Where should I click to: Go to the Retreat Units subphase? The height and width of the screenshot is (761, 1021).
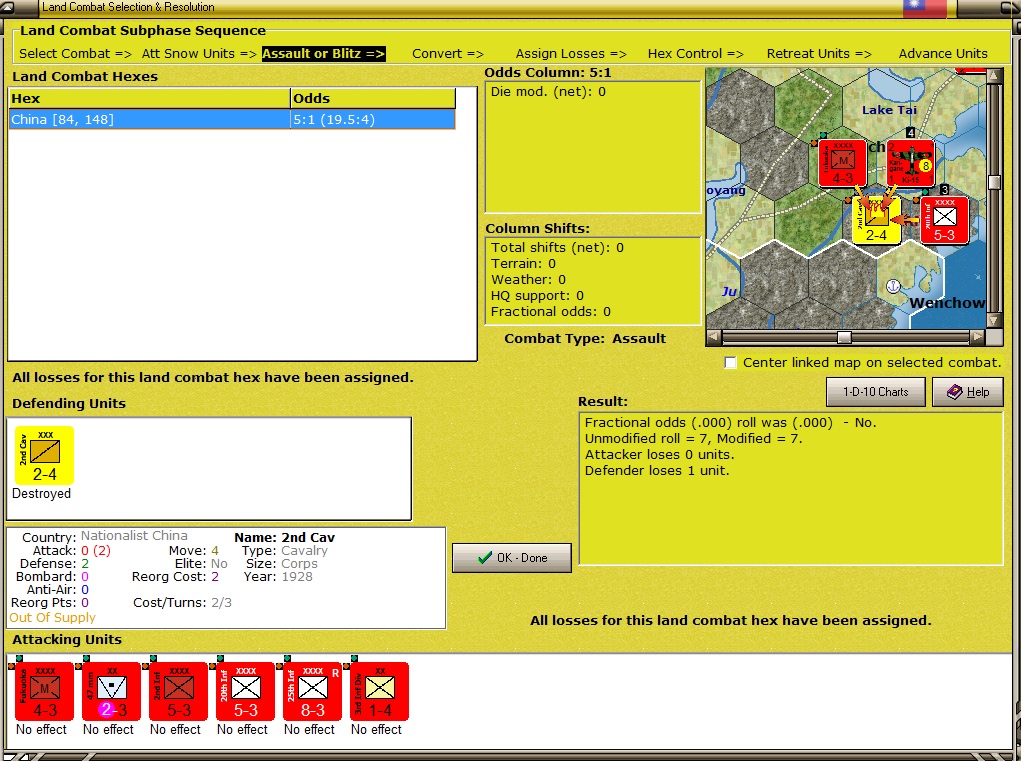click(x=819, y=54)
